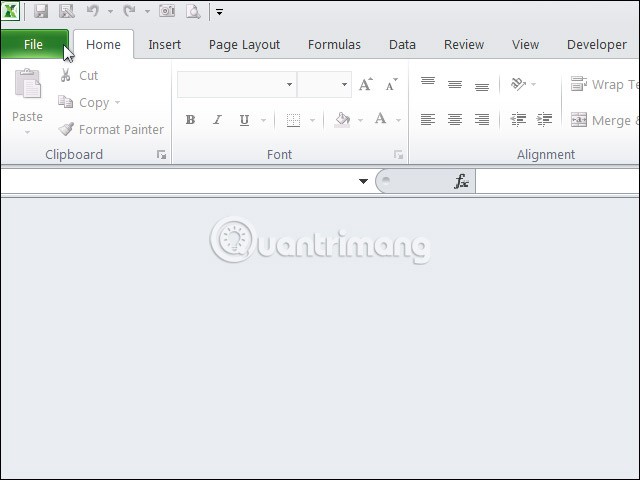Click the Bold formatting icon
This screenshot has width=640, height=480.
click(190, 121)
